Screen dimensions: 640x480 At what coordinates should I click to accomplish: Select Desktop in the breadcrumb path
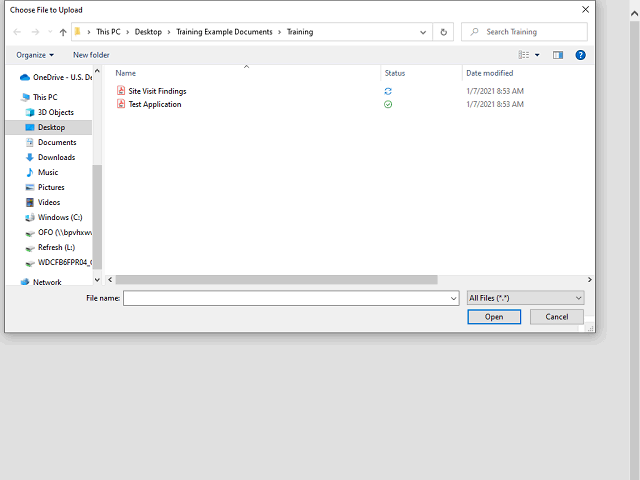[x=148, y=32]
